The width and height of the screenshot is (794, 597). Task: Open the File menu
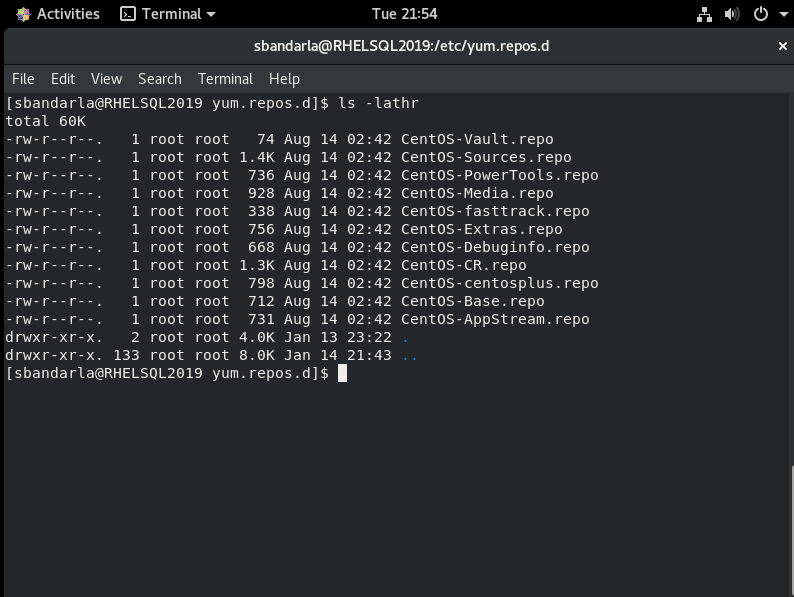(x=23, y=79)
